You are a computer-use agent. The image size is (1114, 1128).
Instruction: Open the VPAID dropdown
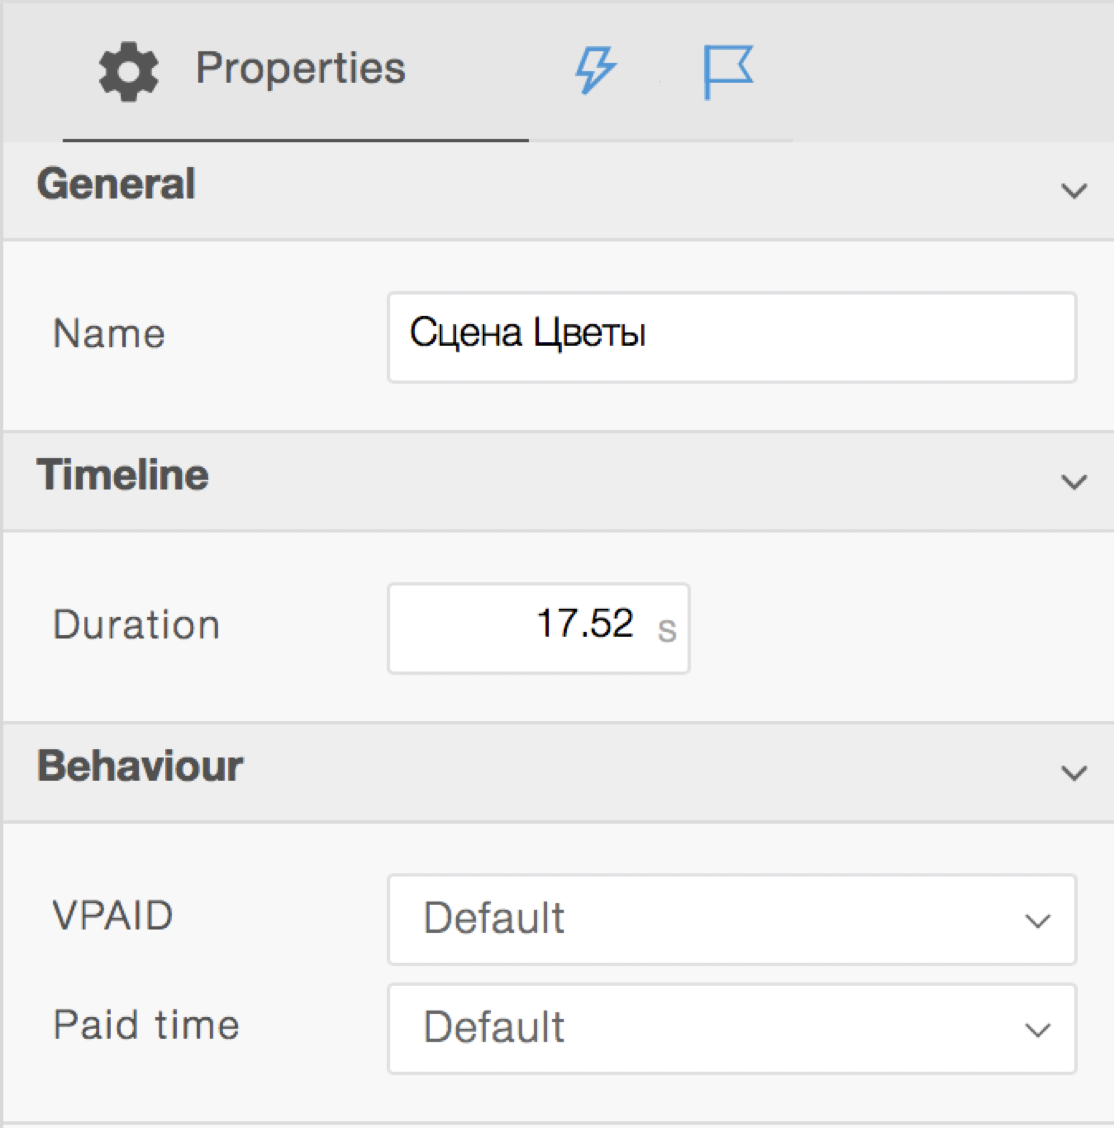click(x=700, y=919)
